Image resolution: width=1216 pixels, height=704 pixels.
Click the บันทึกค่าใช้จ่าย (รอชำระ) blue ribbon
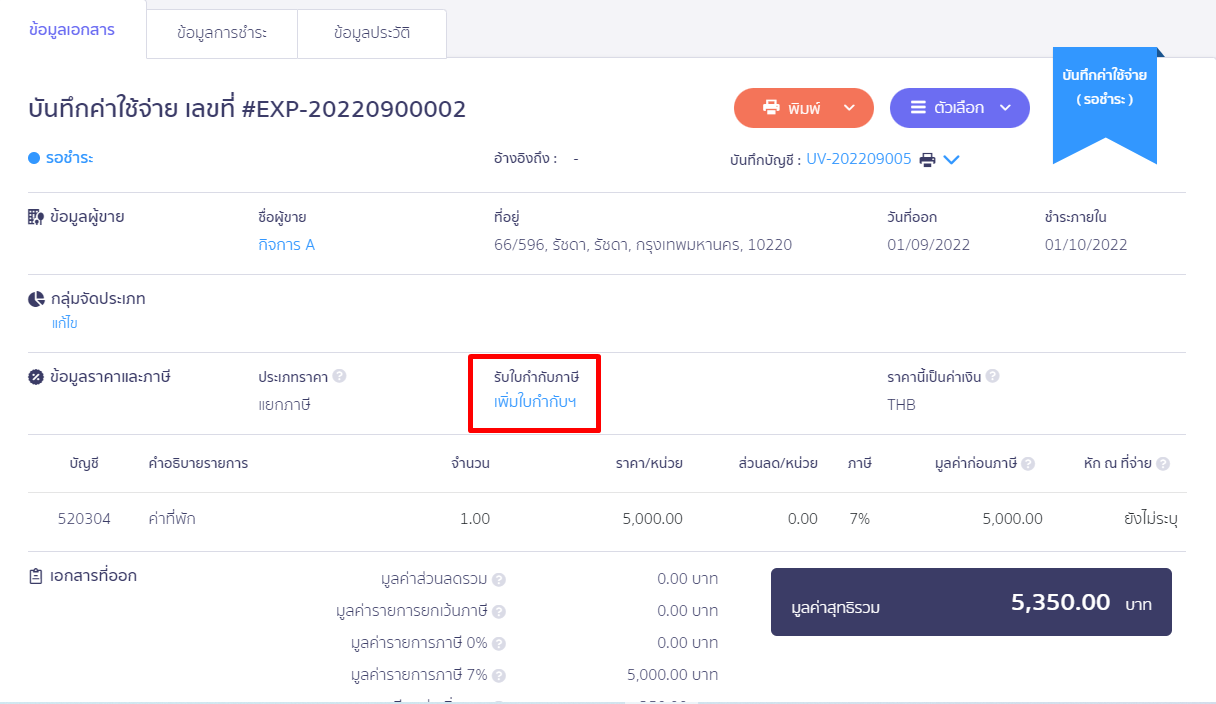(x=1105, y=105)
